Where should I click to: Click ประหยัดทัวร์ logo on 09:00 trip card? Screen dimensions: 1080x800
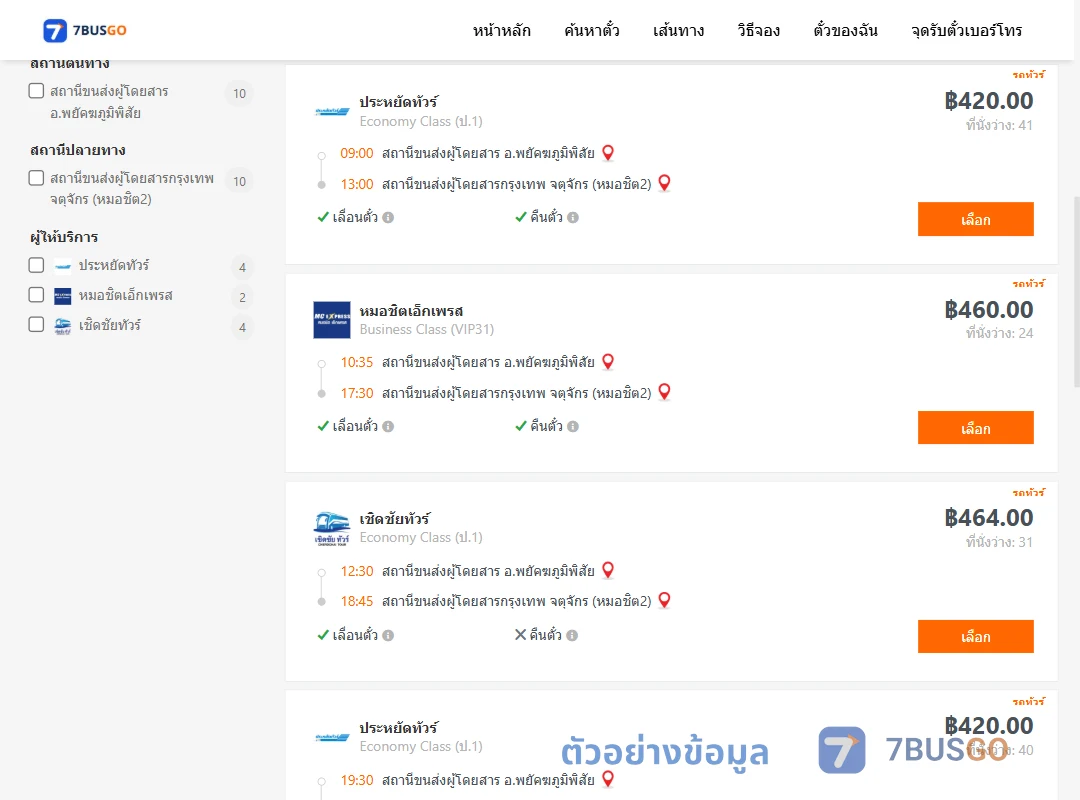pyautogui.click(x=332, y=112)
